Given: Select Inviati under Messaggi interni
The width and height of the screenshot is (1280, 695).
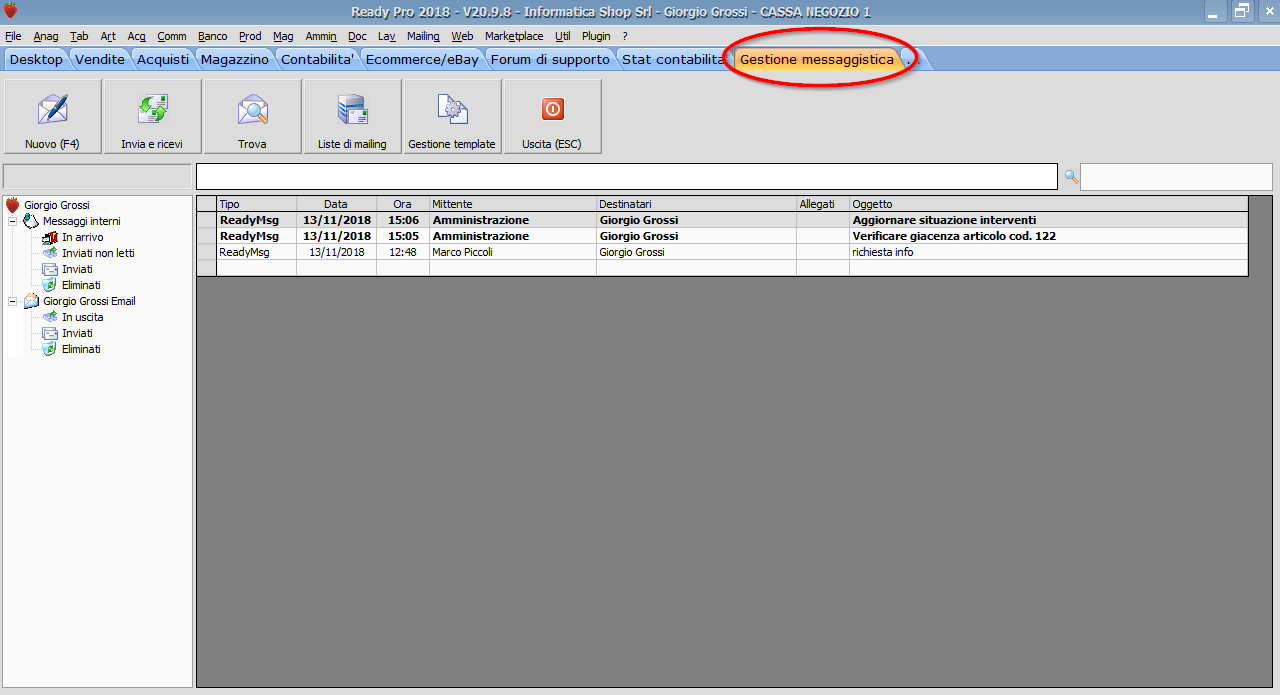Looking at the screenshot, I should (x=77, y=269).
